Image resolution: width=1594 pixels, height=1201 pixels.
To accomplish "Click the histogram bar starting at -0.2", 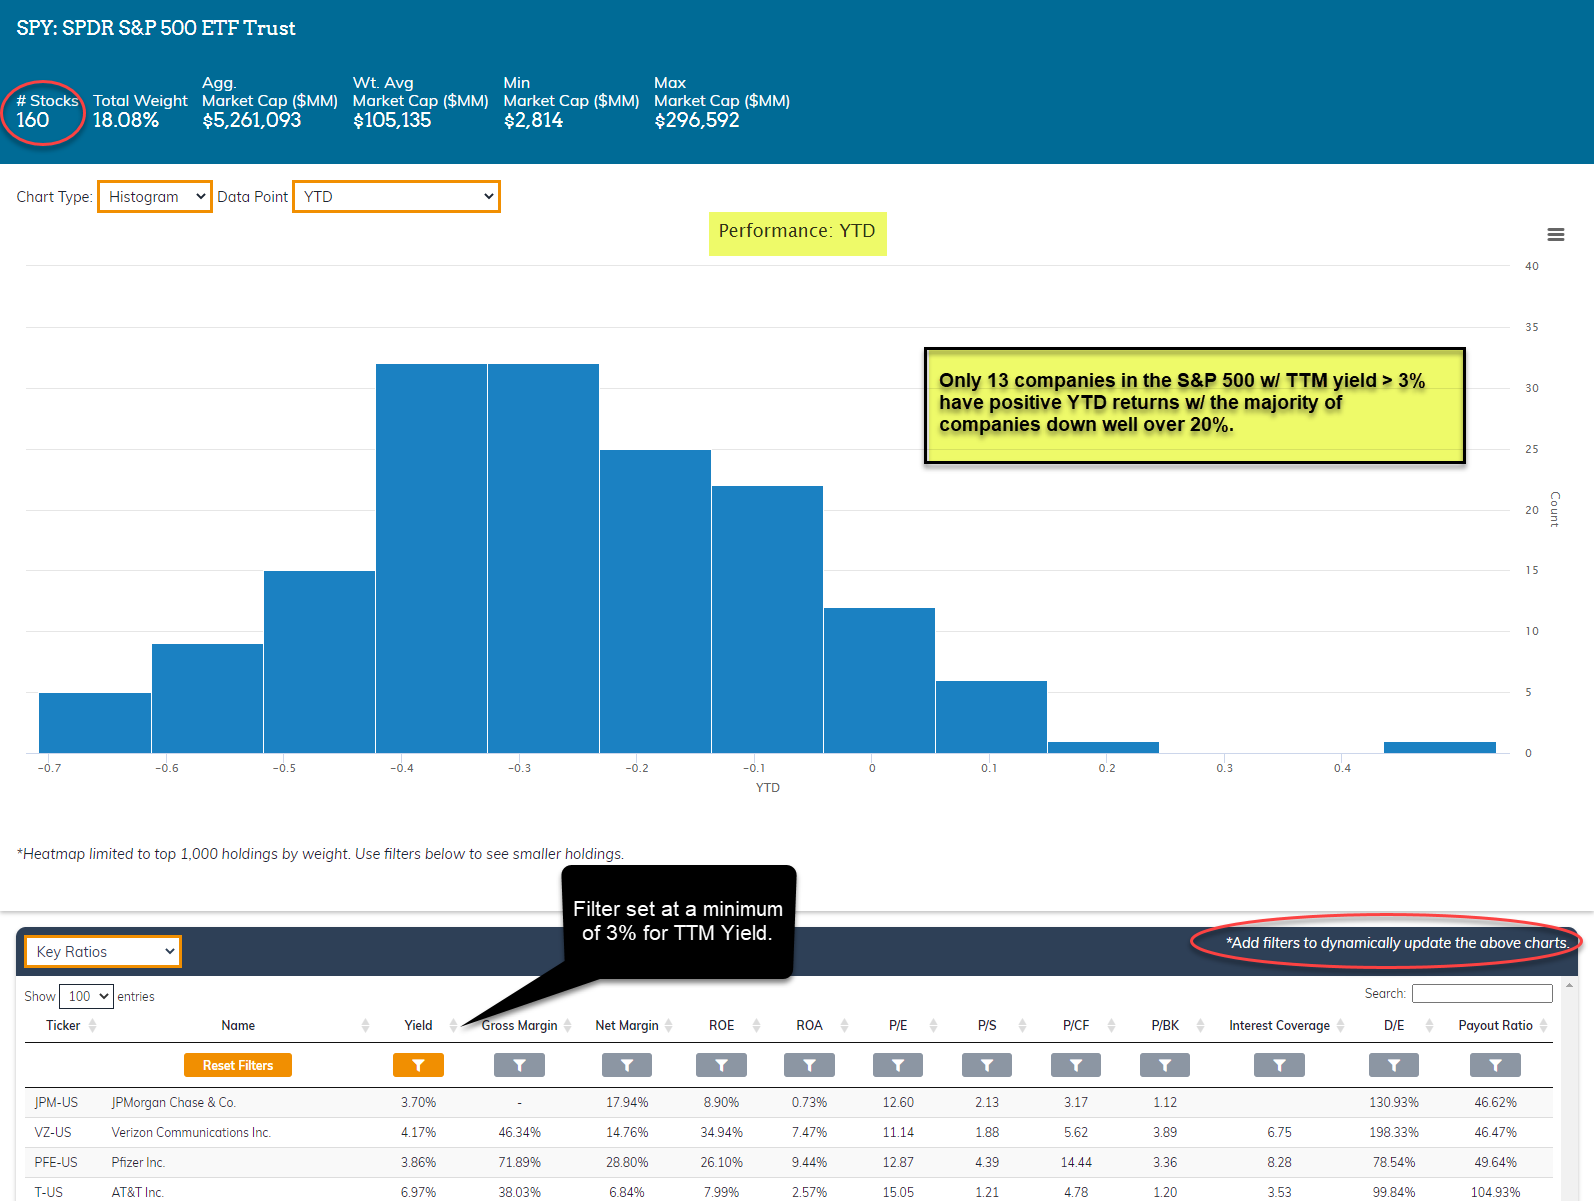I will (655, 601).
